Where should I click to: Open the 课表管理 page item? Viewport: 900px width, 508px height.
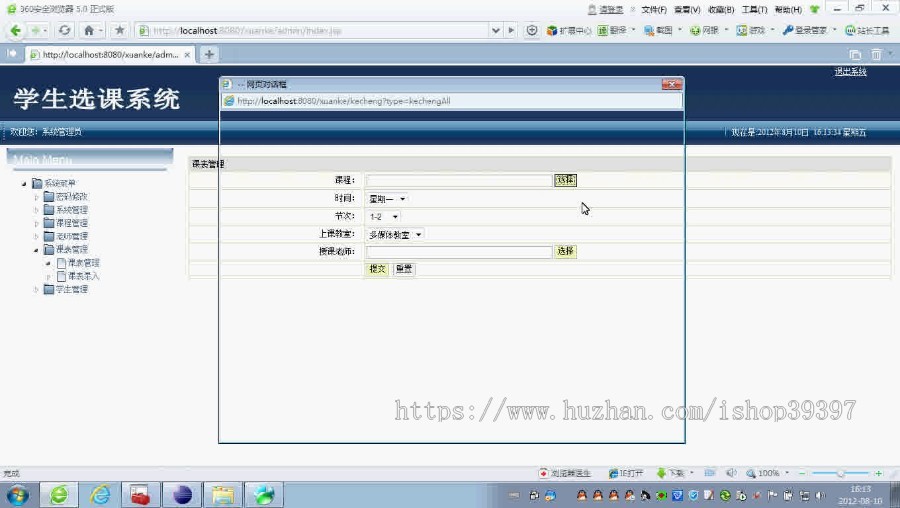(x=83, y=263)
